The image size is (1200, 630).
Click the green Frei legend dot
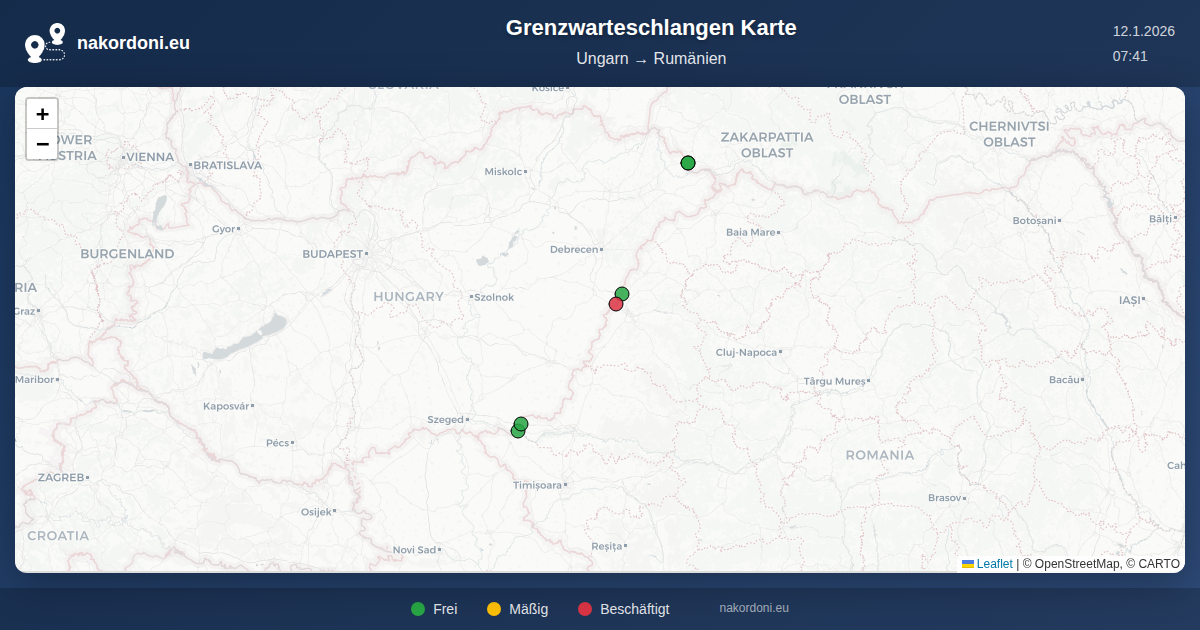point(418,609)
